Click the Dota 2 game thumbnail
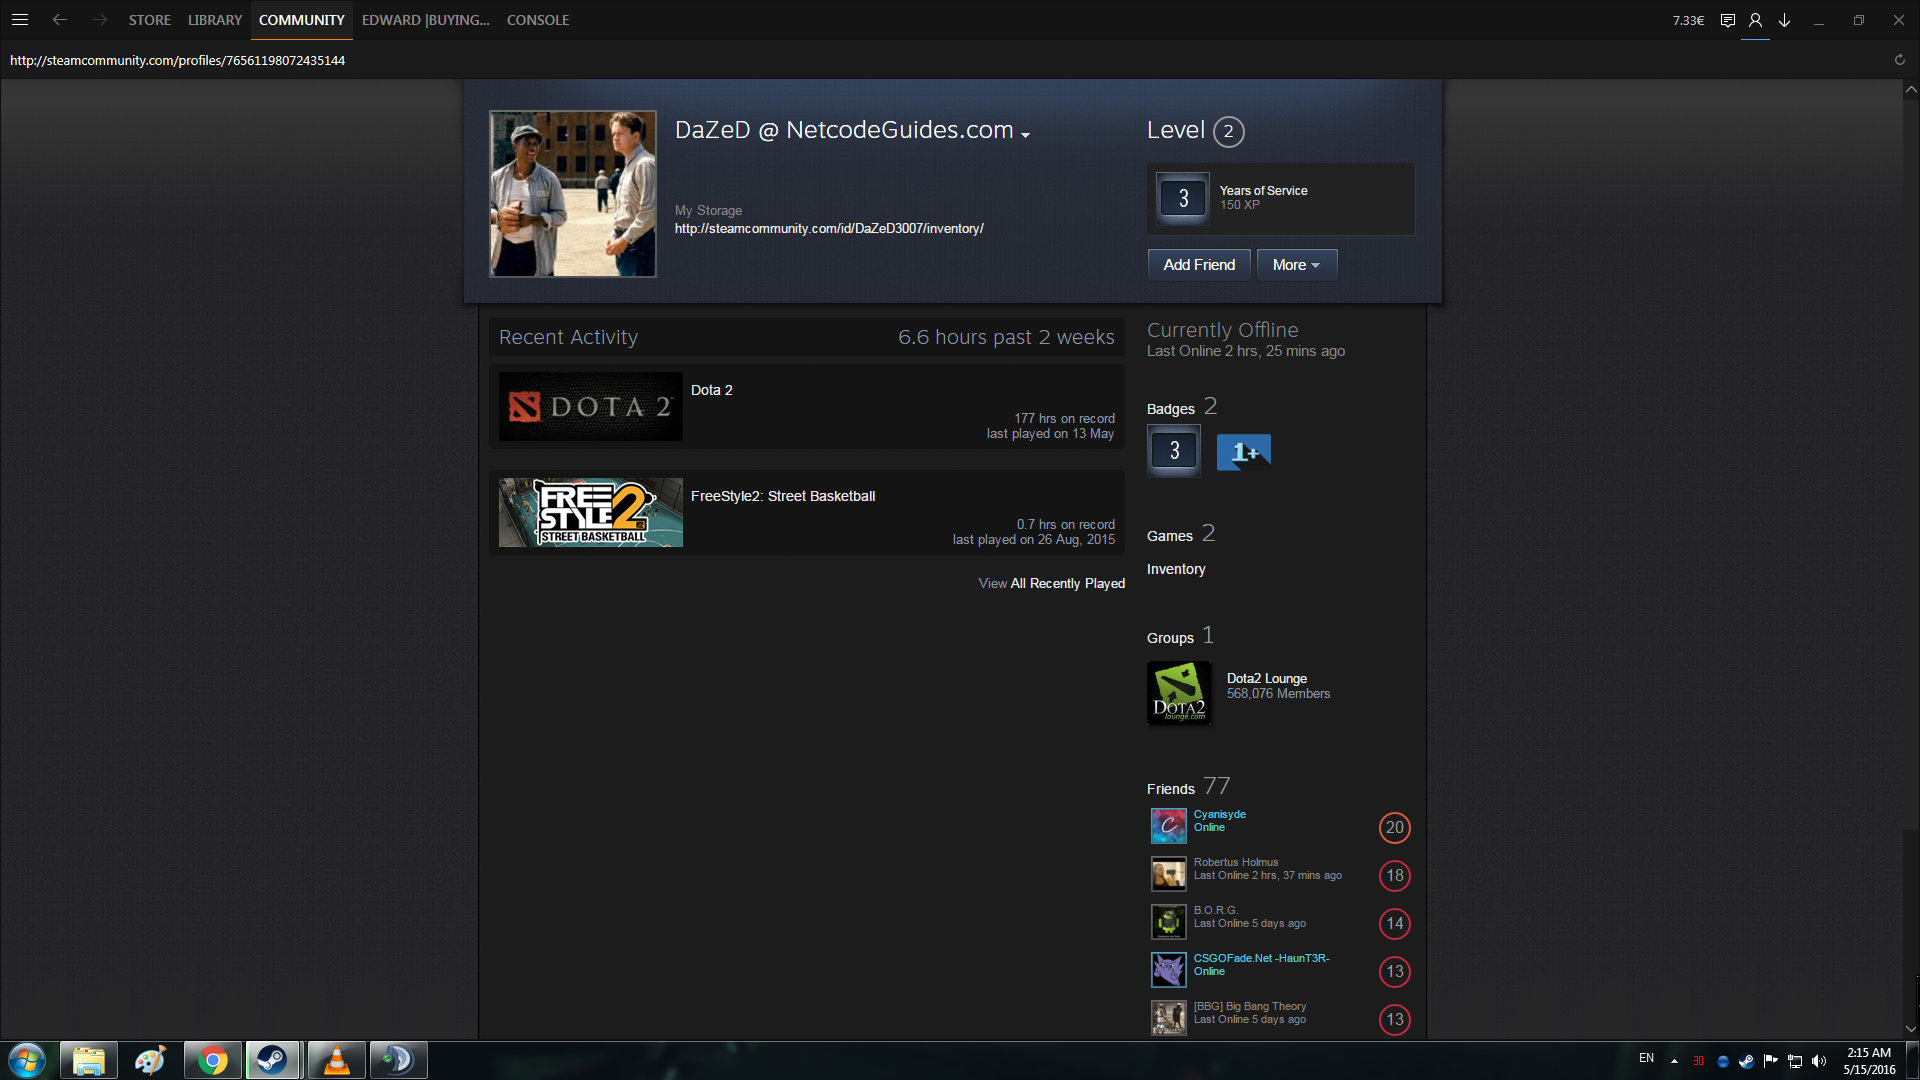Viewport: 1920px width, 1080px height. click(x=590, y=407)
